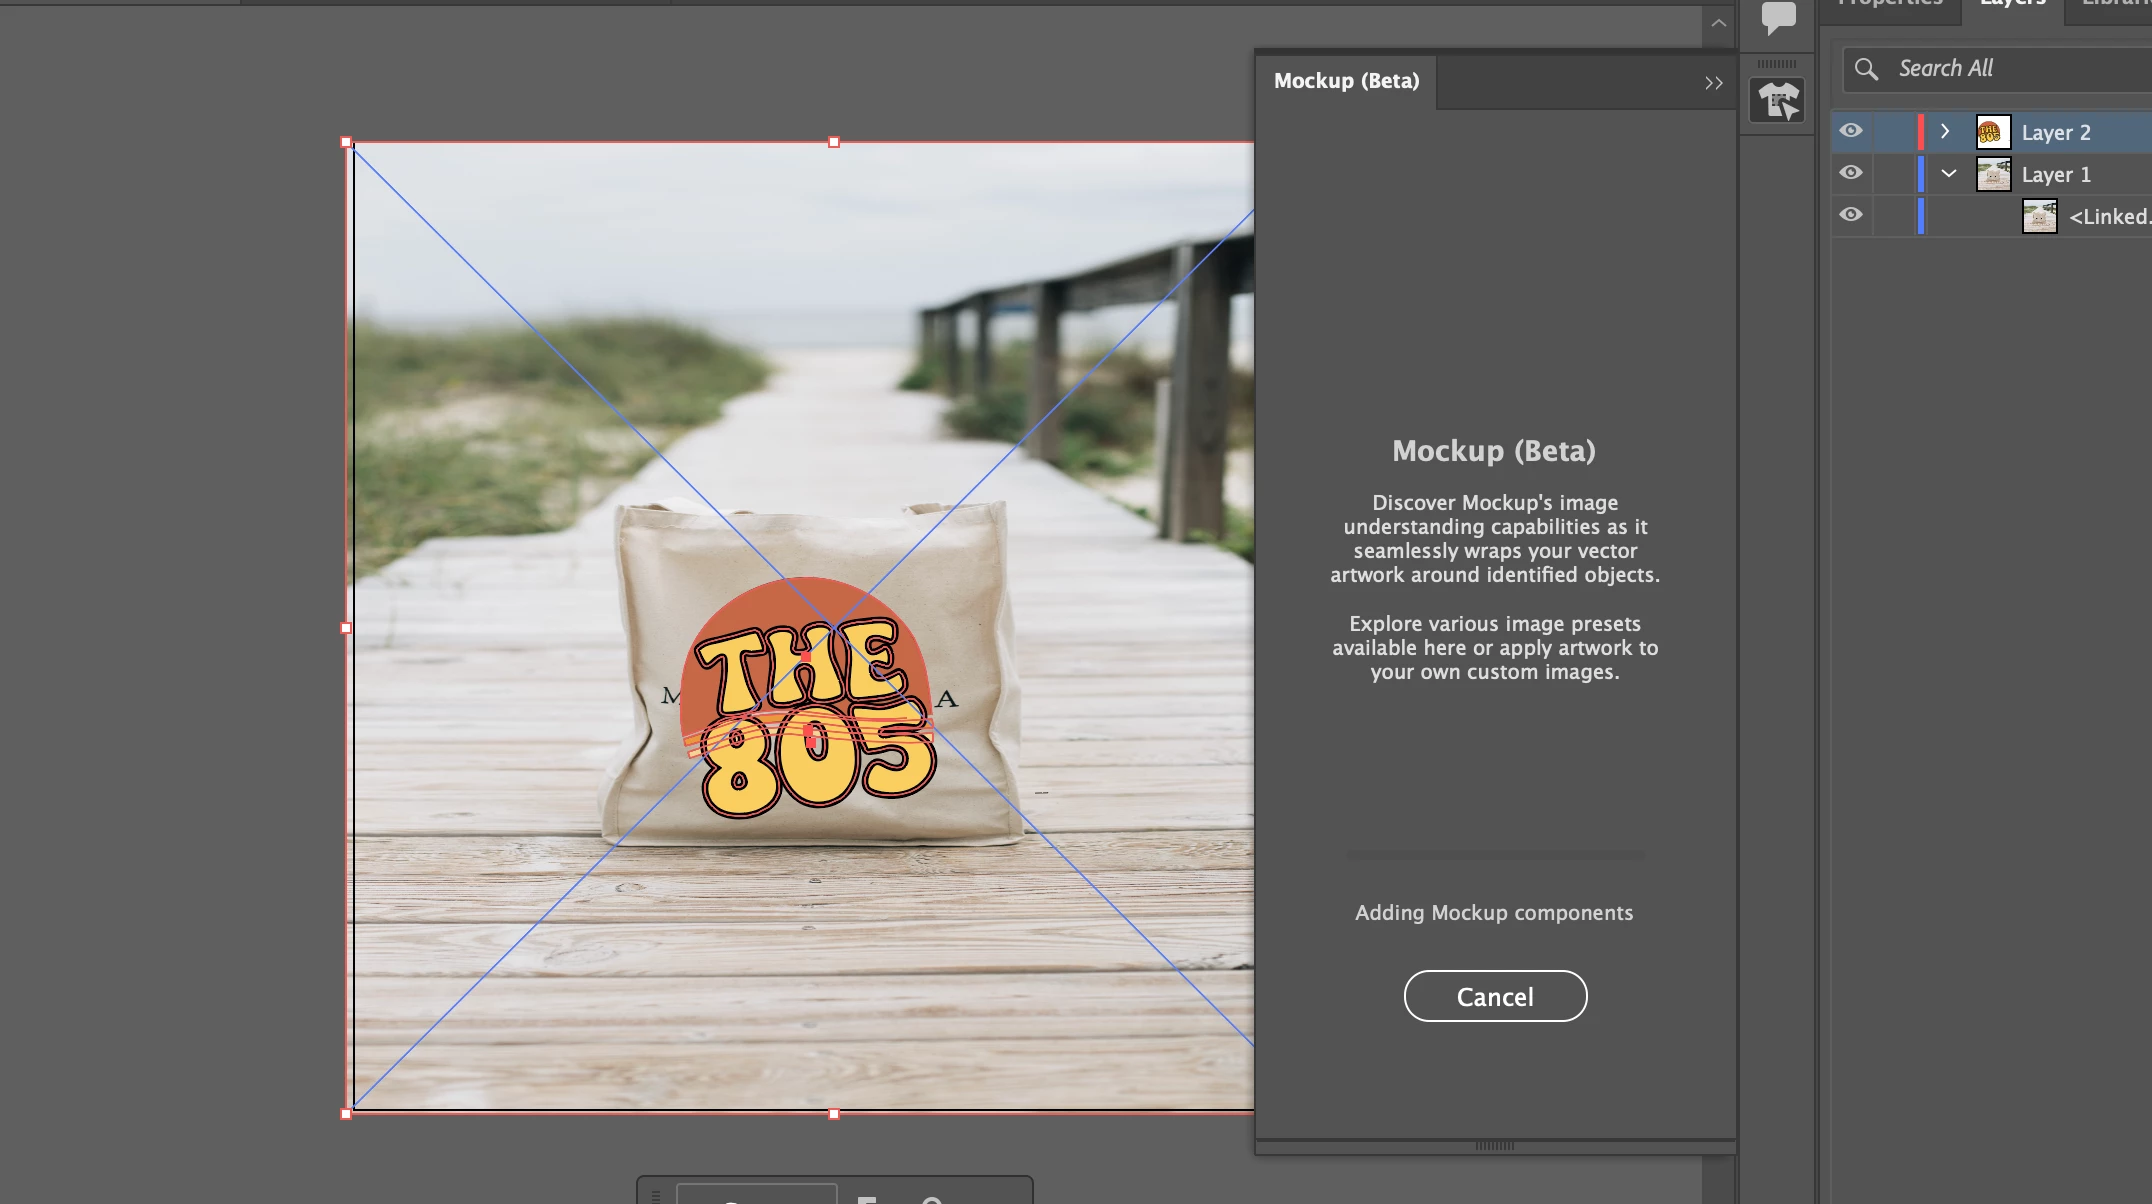Open the Comments speech bubble panel
This screenshot has height=1204, width=2152.
[x=1778, y=18]
